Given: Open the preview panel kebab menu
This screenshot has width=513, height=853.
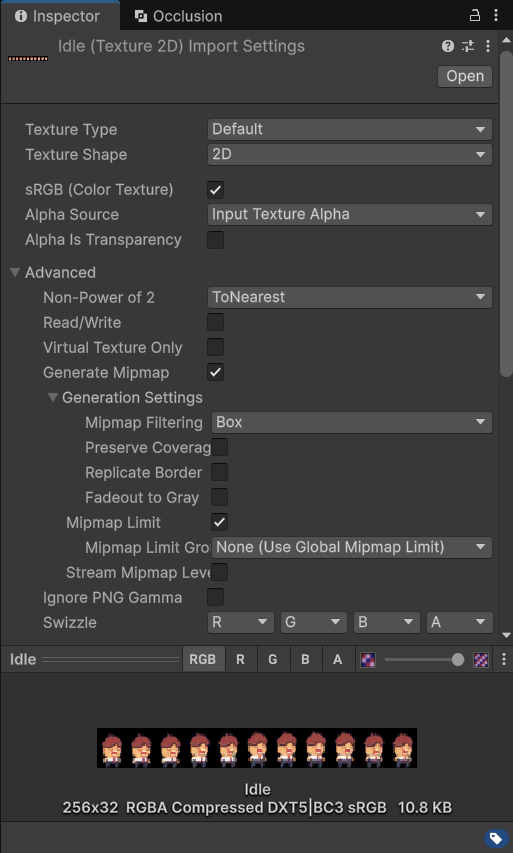Looking at the screenshot, I should tap(504, 659).
